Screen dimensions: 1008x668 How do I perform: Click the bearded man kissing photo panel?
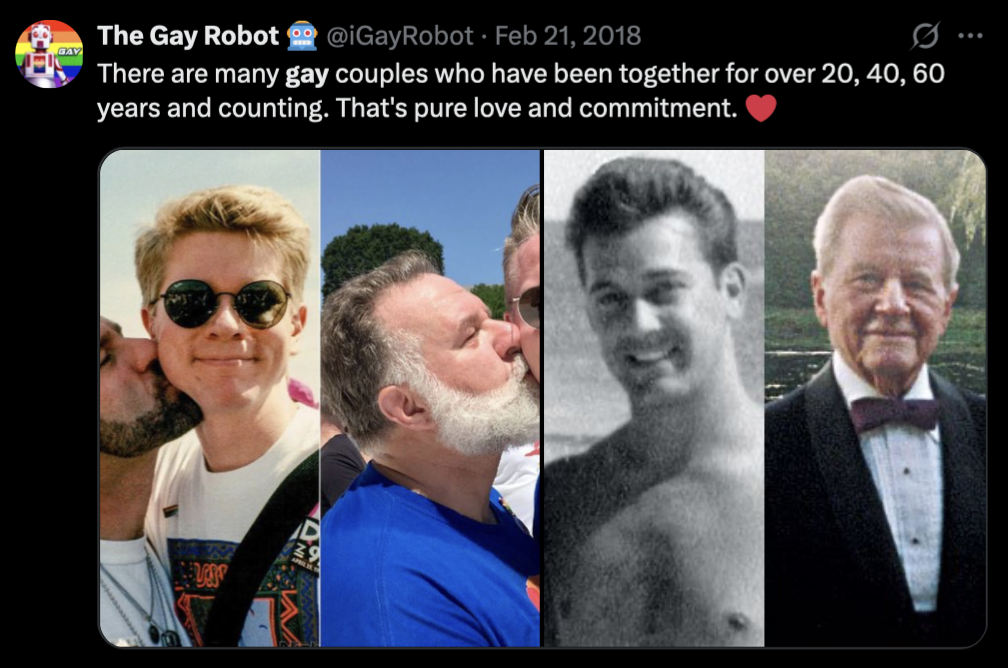coord(430,400)
